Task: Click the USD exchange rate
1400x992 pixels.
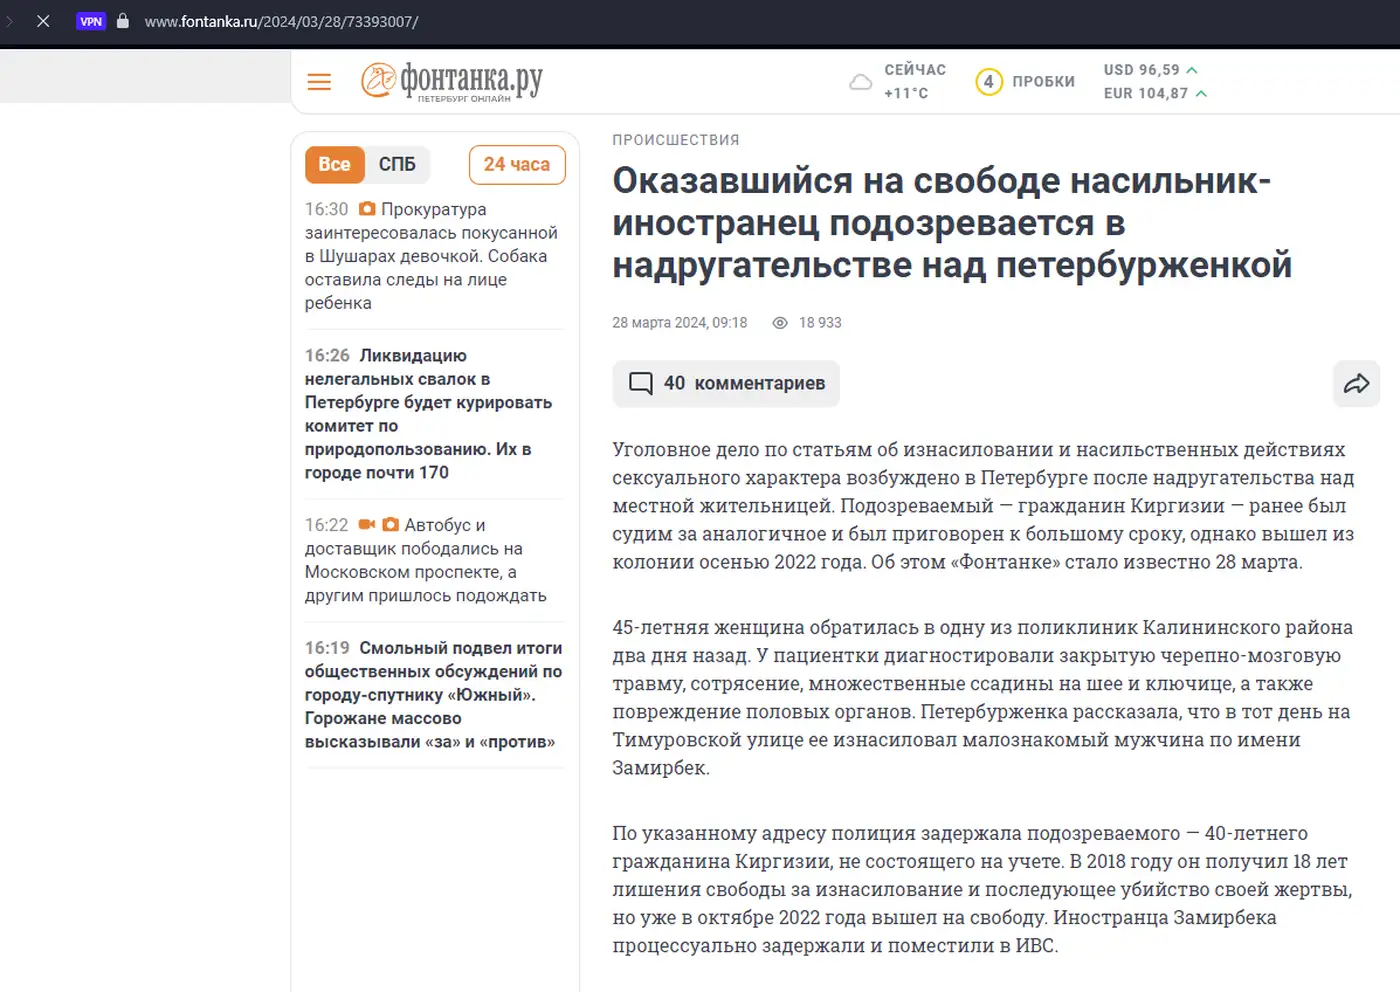Action: point(1150,70)
